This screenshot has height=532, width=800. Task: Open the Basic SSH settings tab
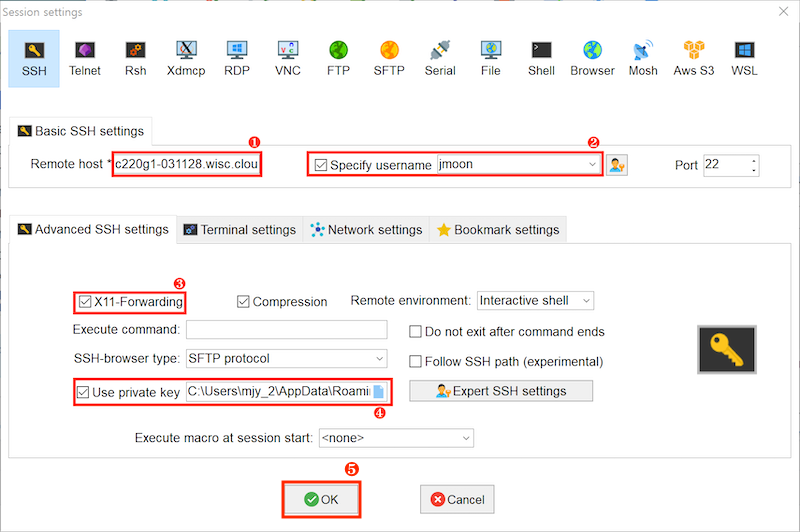point(81,131)
